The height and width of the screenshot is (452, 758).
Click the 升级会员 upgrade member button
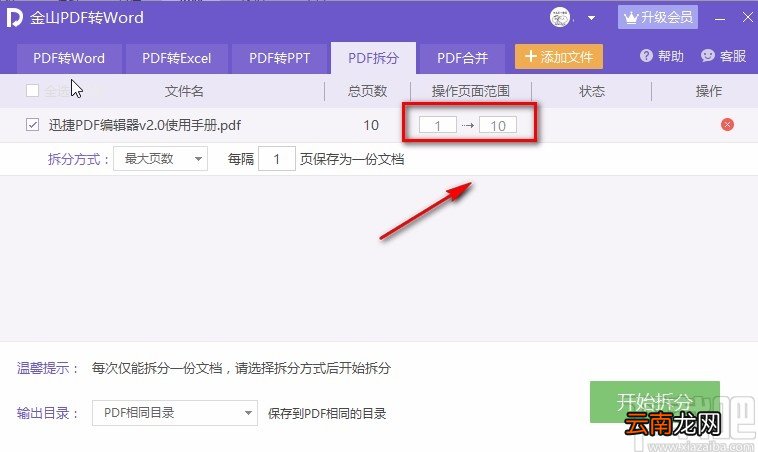[657, 18]
